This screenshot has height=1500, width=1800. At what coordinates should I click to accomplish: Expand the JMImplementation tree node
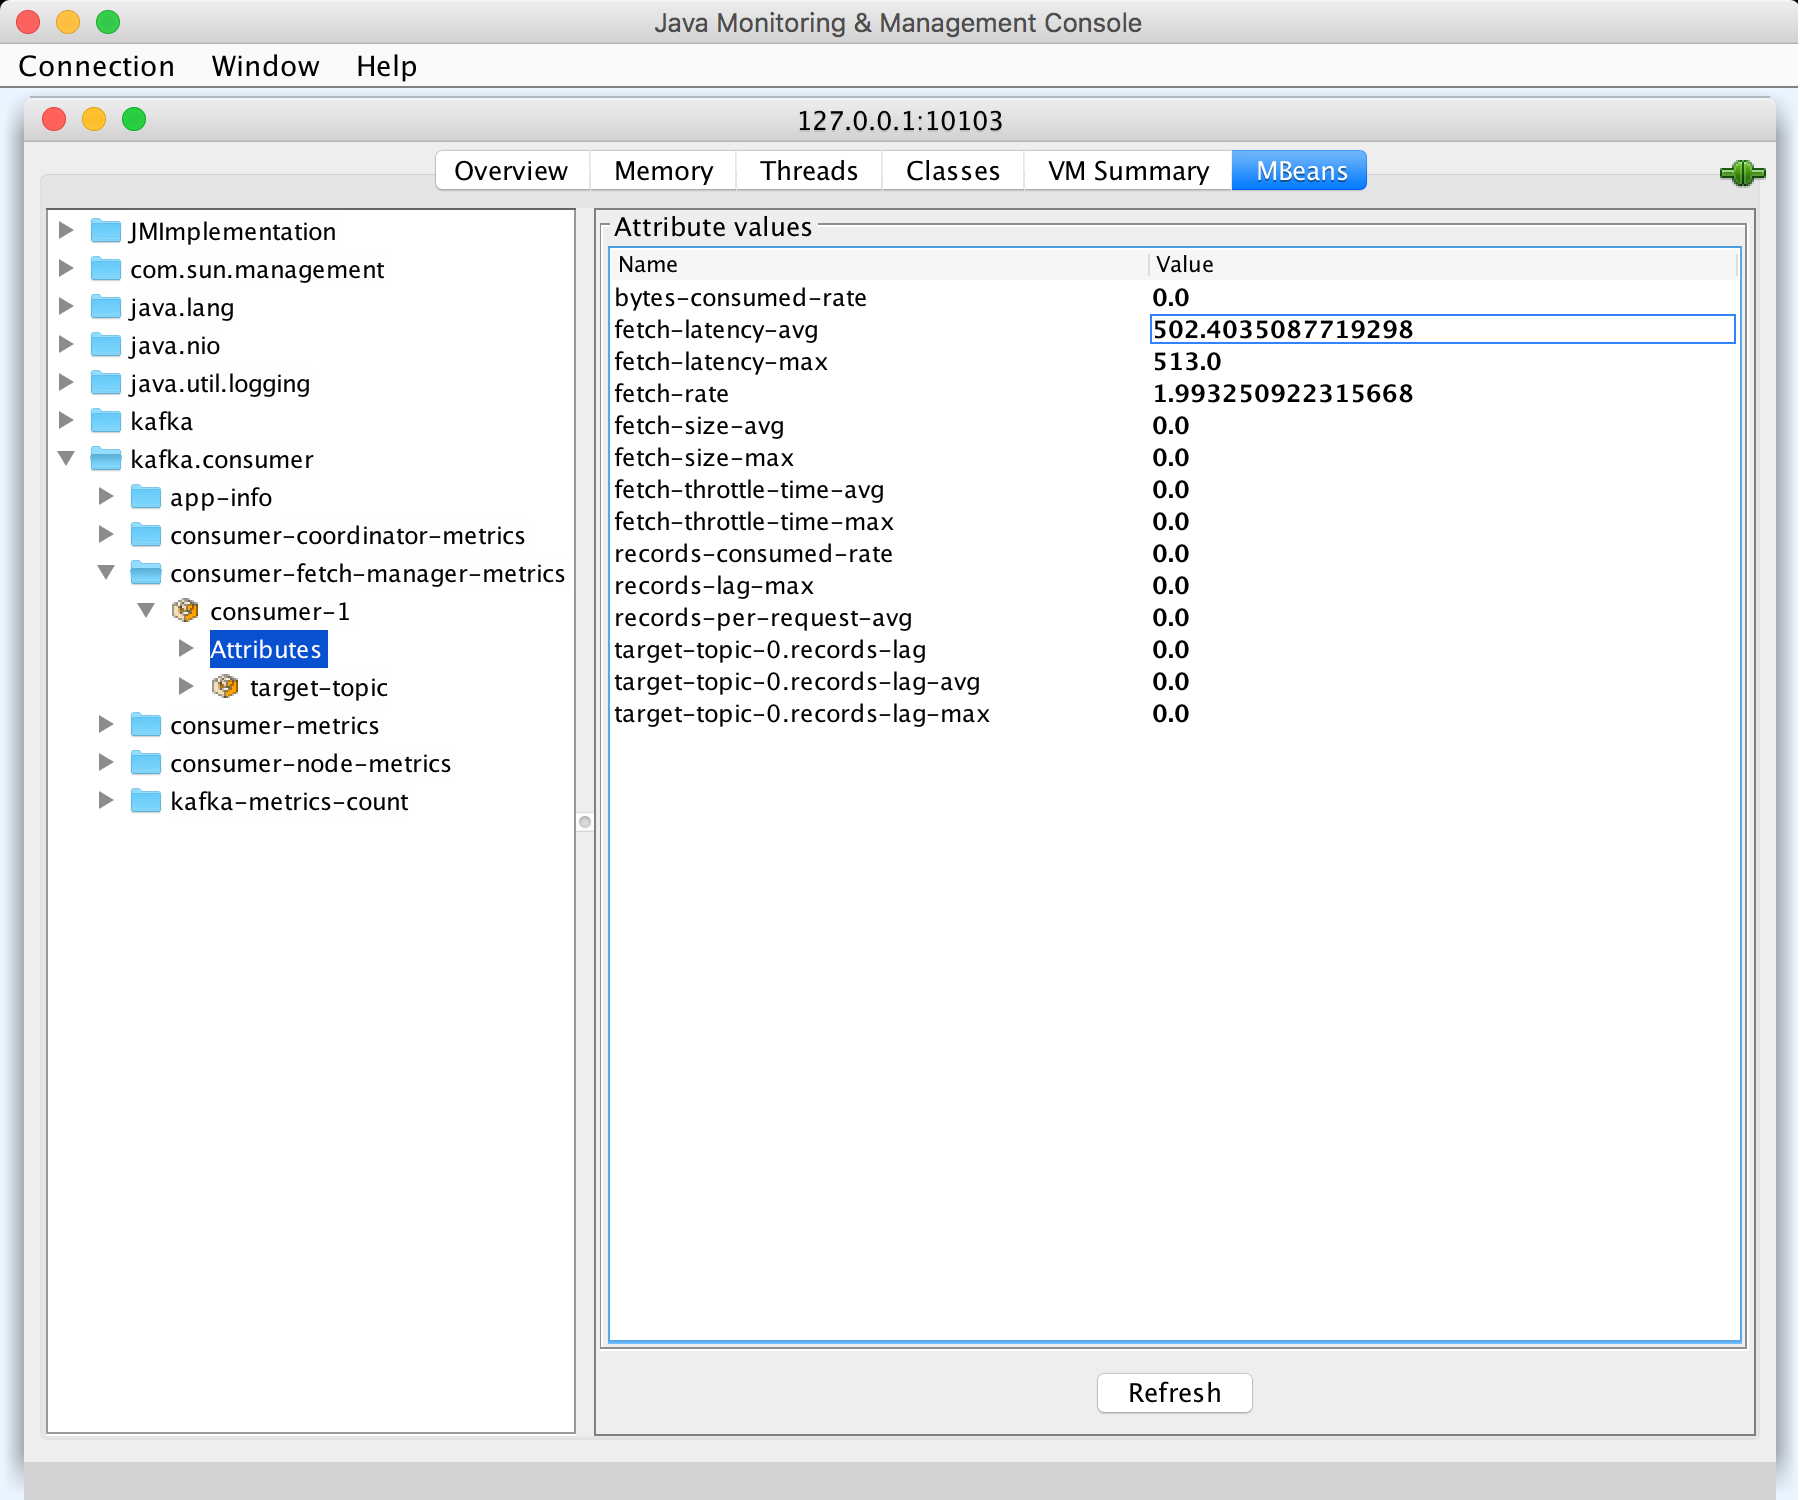point(66,230)
